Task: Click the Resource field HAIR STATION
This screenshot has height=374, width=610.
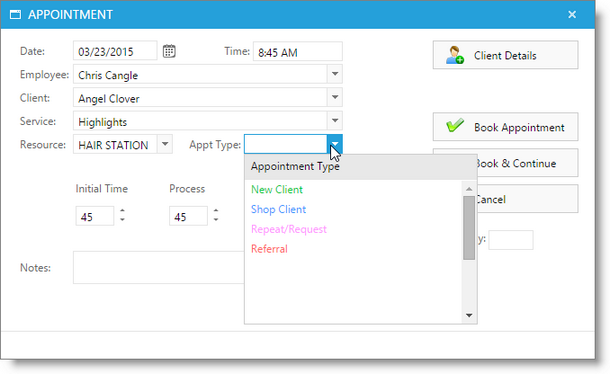Action: 115,144
